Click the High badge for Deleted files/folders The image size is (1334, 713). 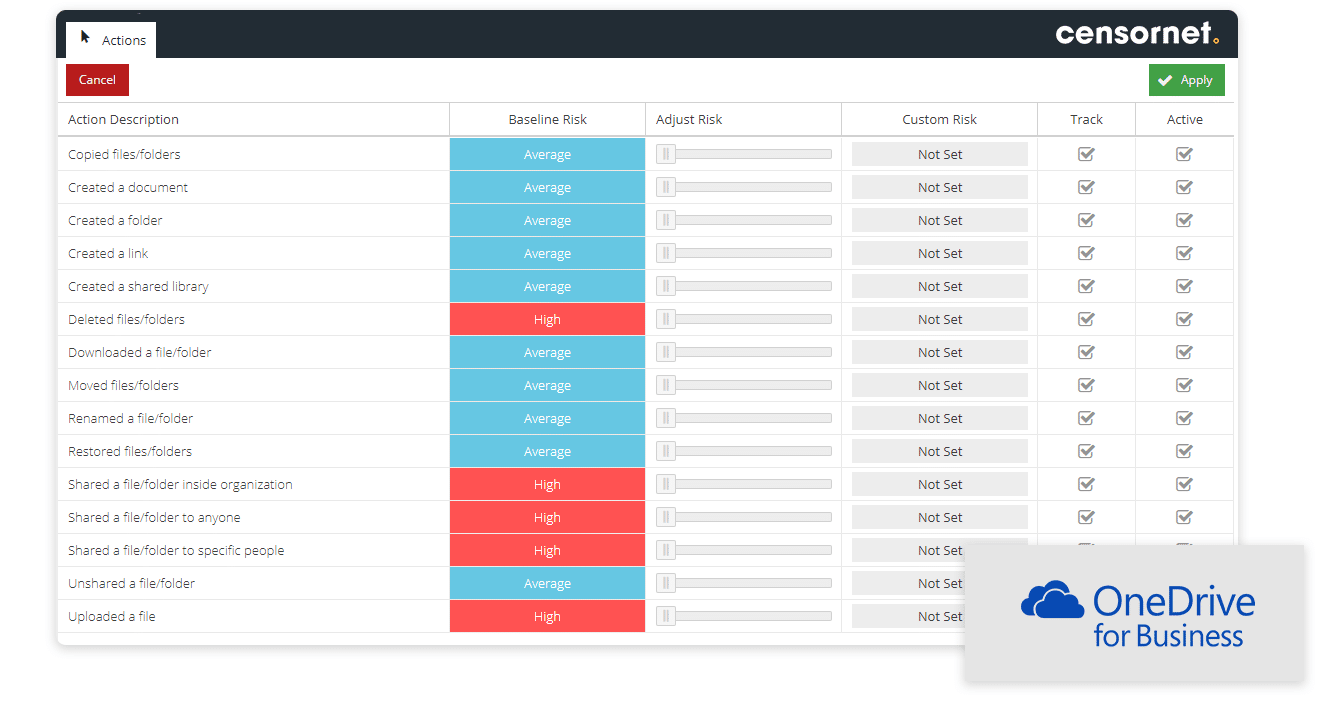[547, 319]
